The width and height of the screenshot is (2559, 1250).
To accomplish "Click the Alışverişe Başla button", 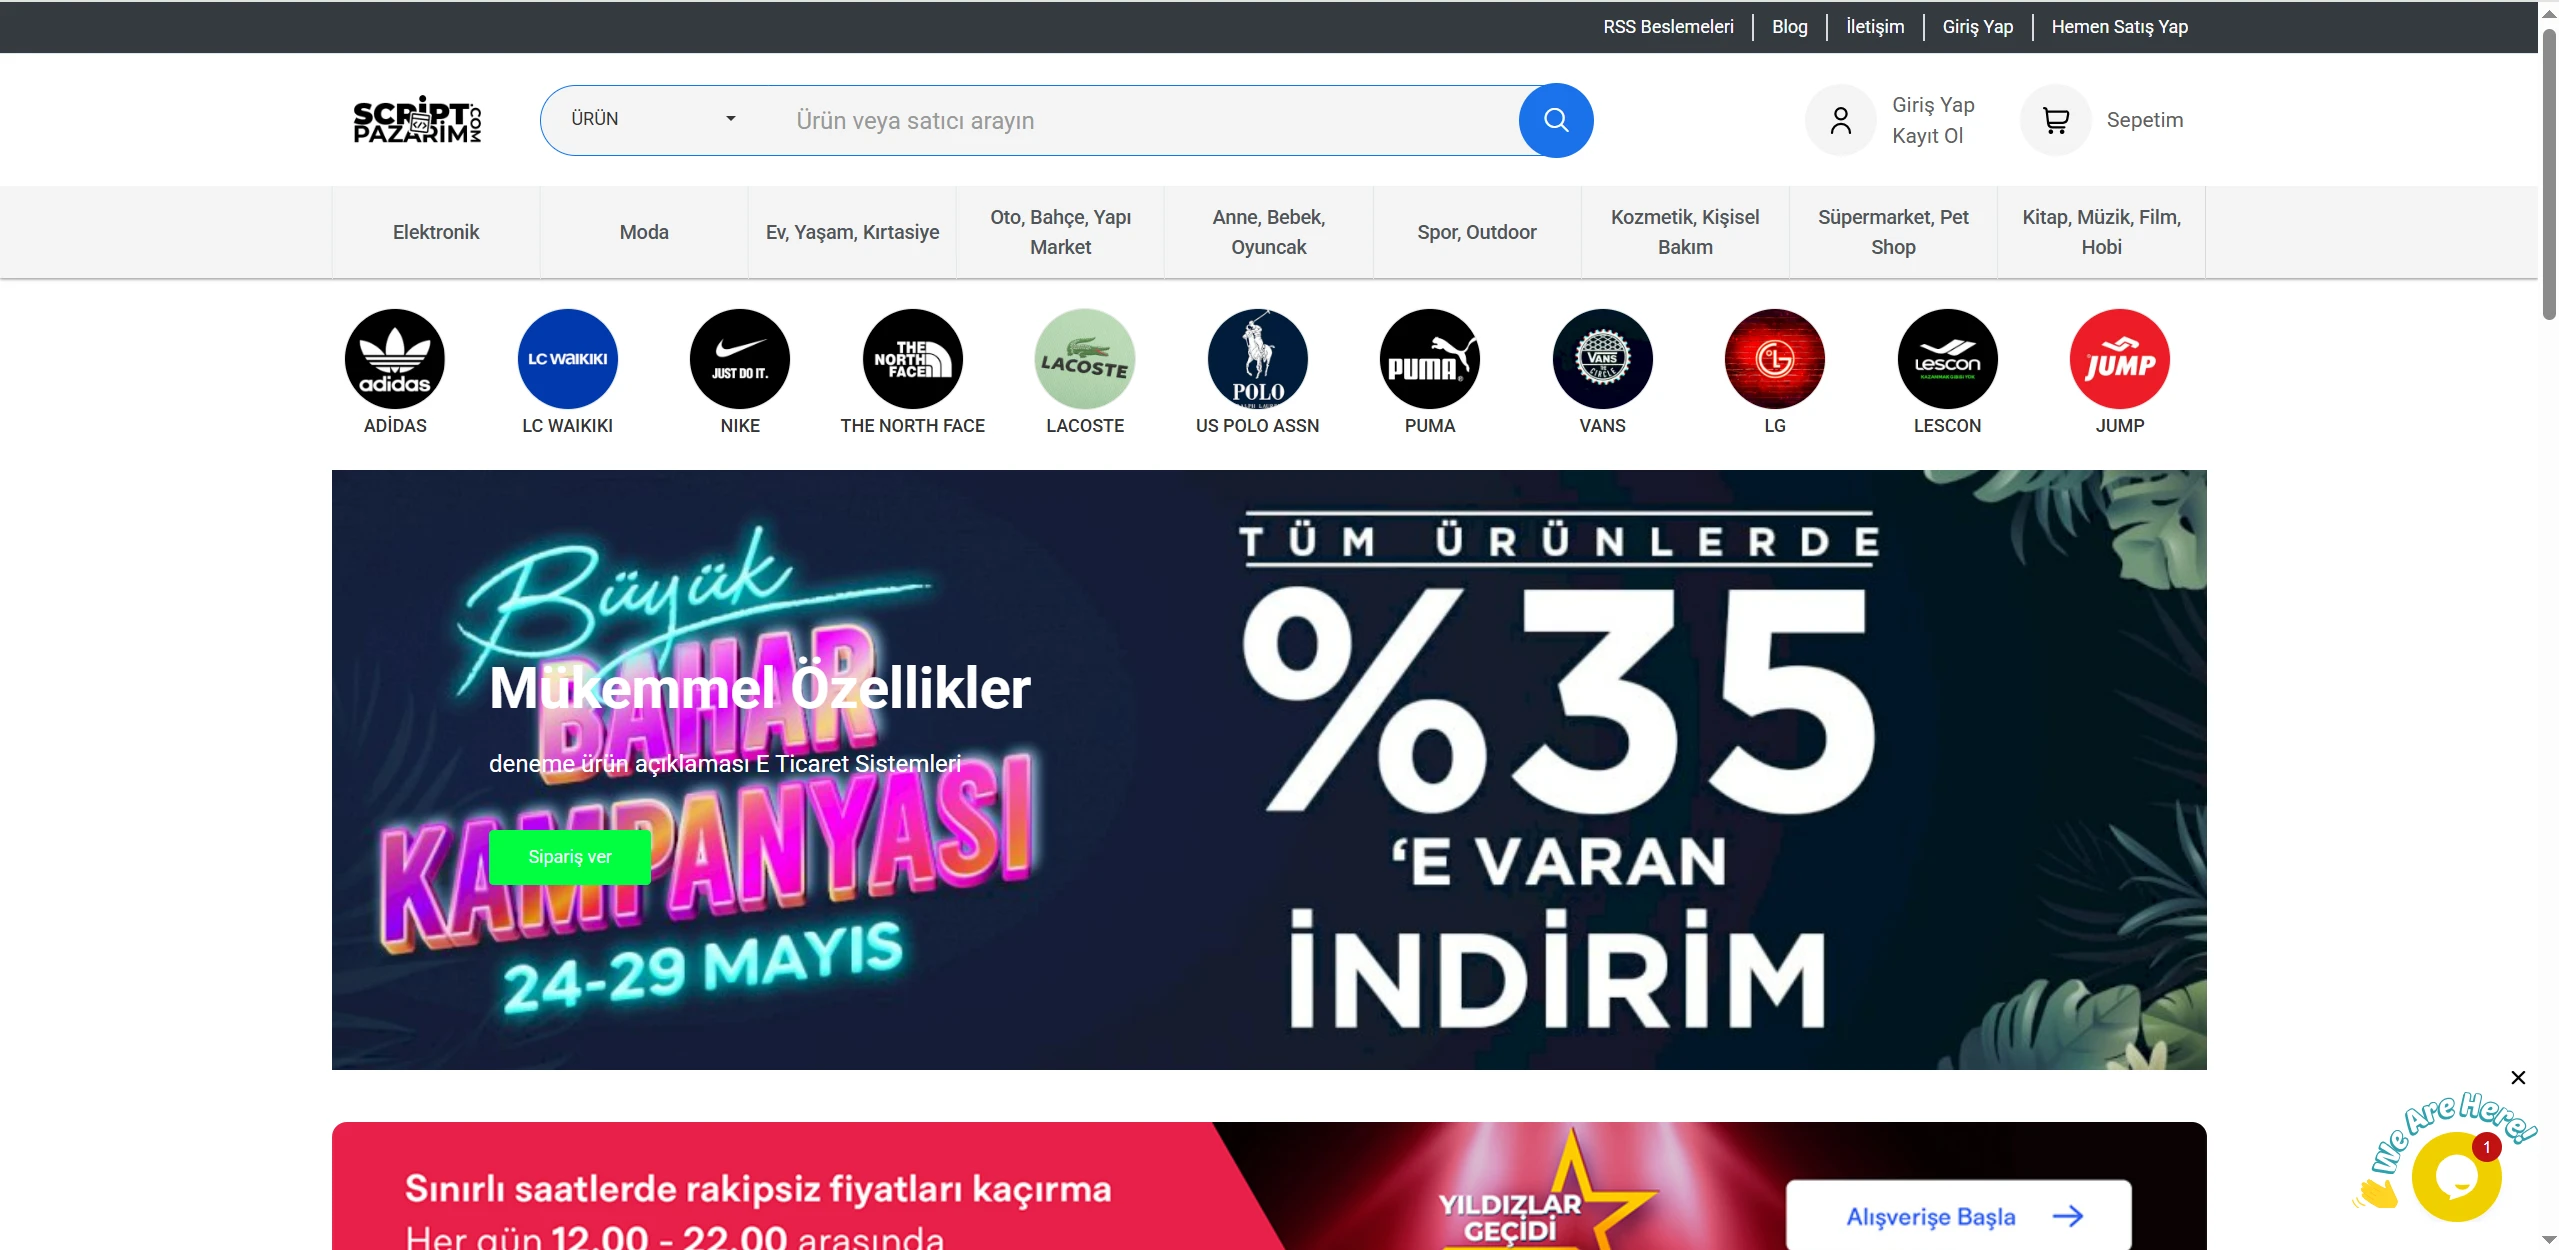I will tap(1958, 1215).
